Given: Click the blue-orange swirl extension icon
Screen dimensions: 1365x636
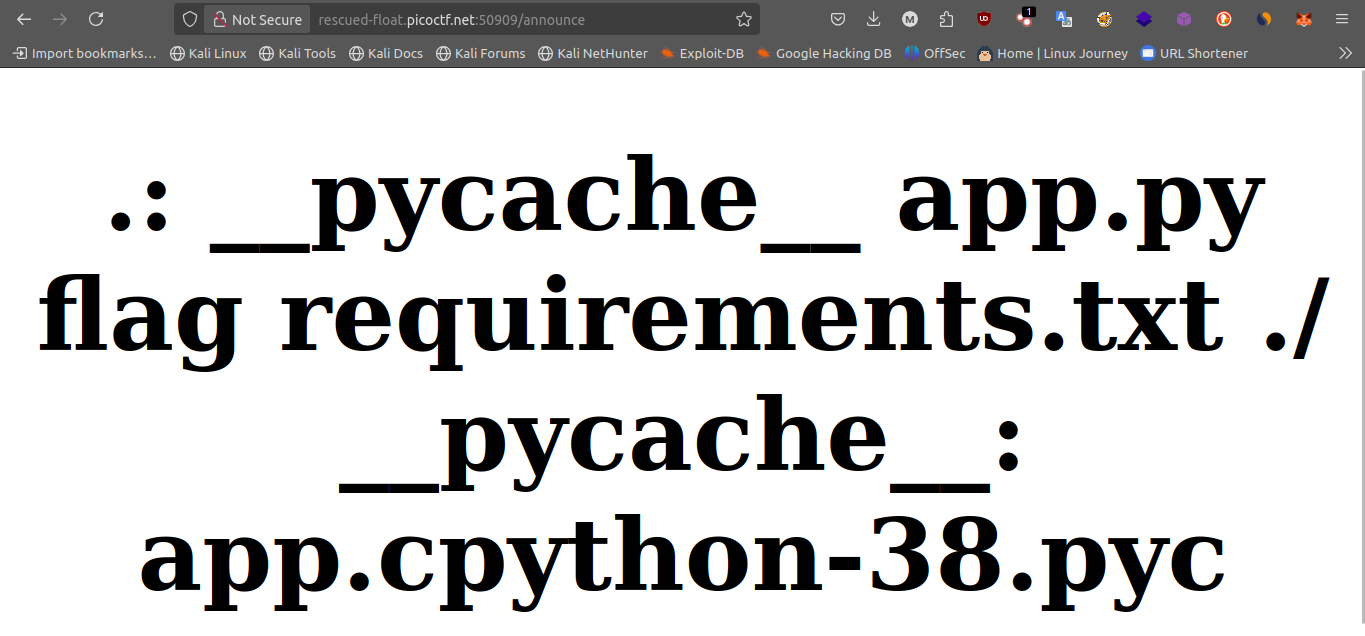Looking at the screenshot, I should 1264,19.
